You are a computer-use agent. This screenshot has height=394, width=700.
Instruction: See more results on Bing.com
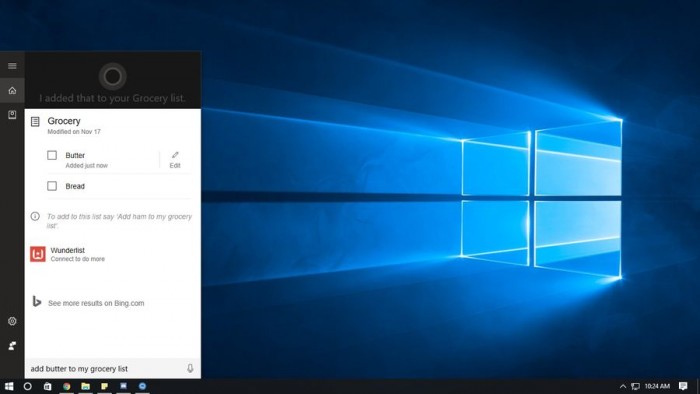click(96, 303)
